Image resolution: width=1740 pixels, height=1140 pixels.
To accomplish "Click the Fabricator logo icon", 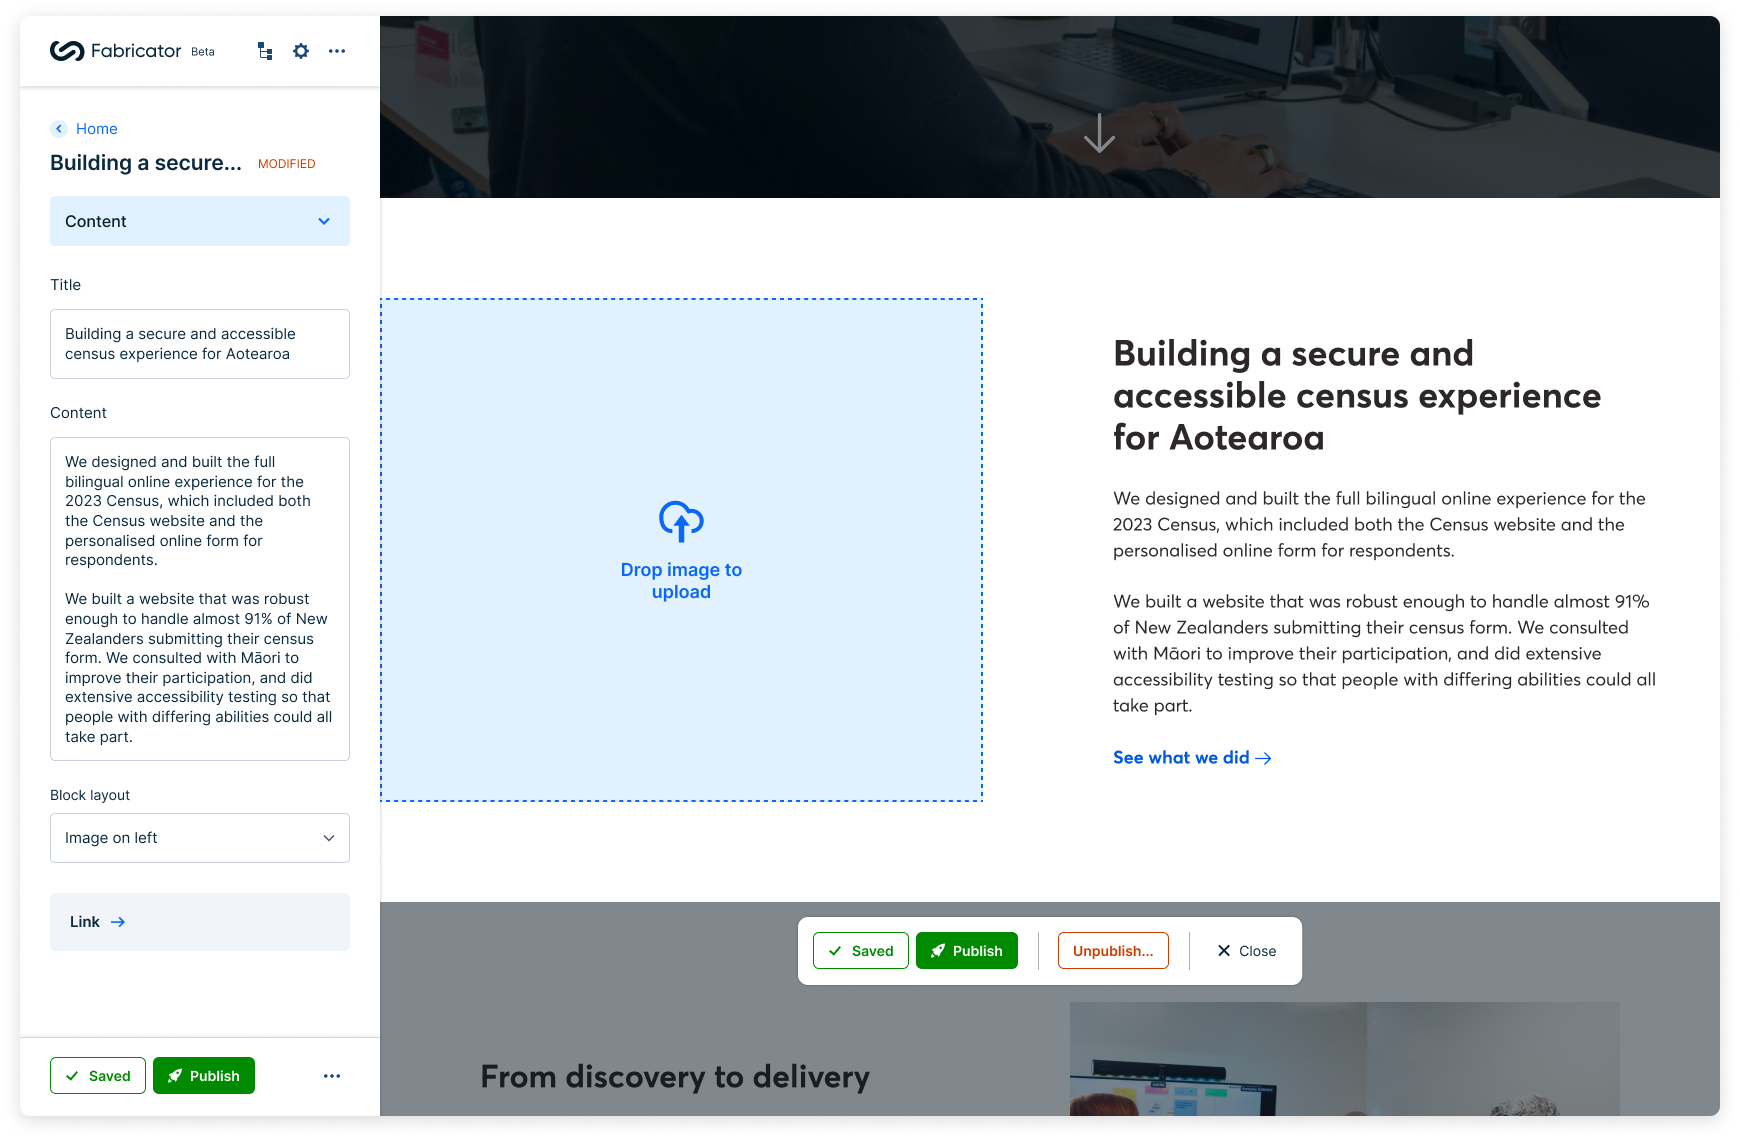I will coord(67,51).
